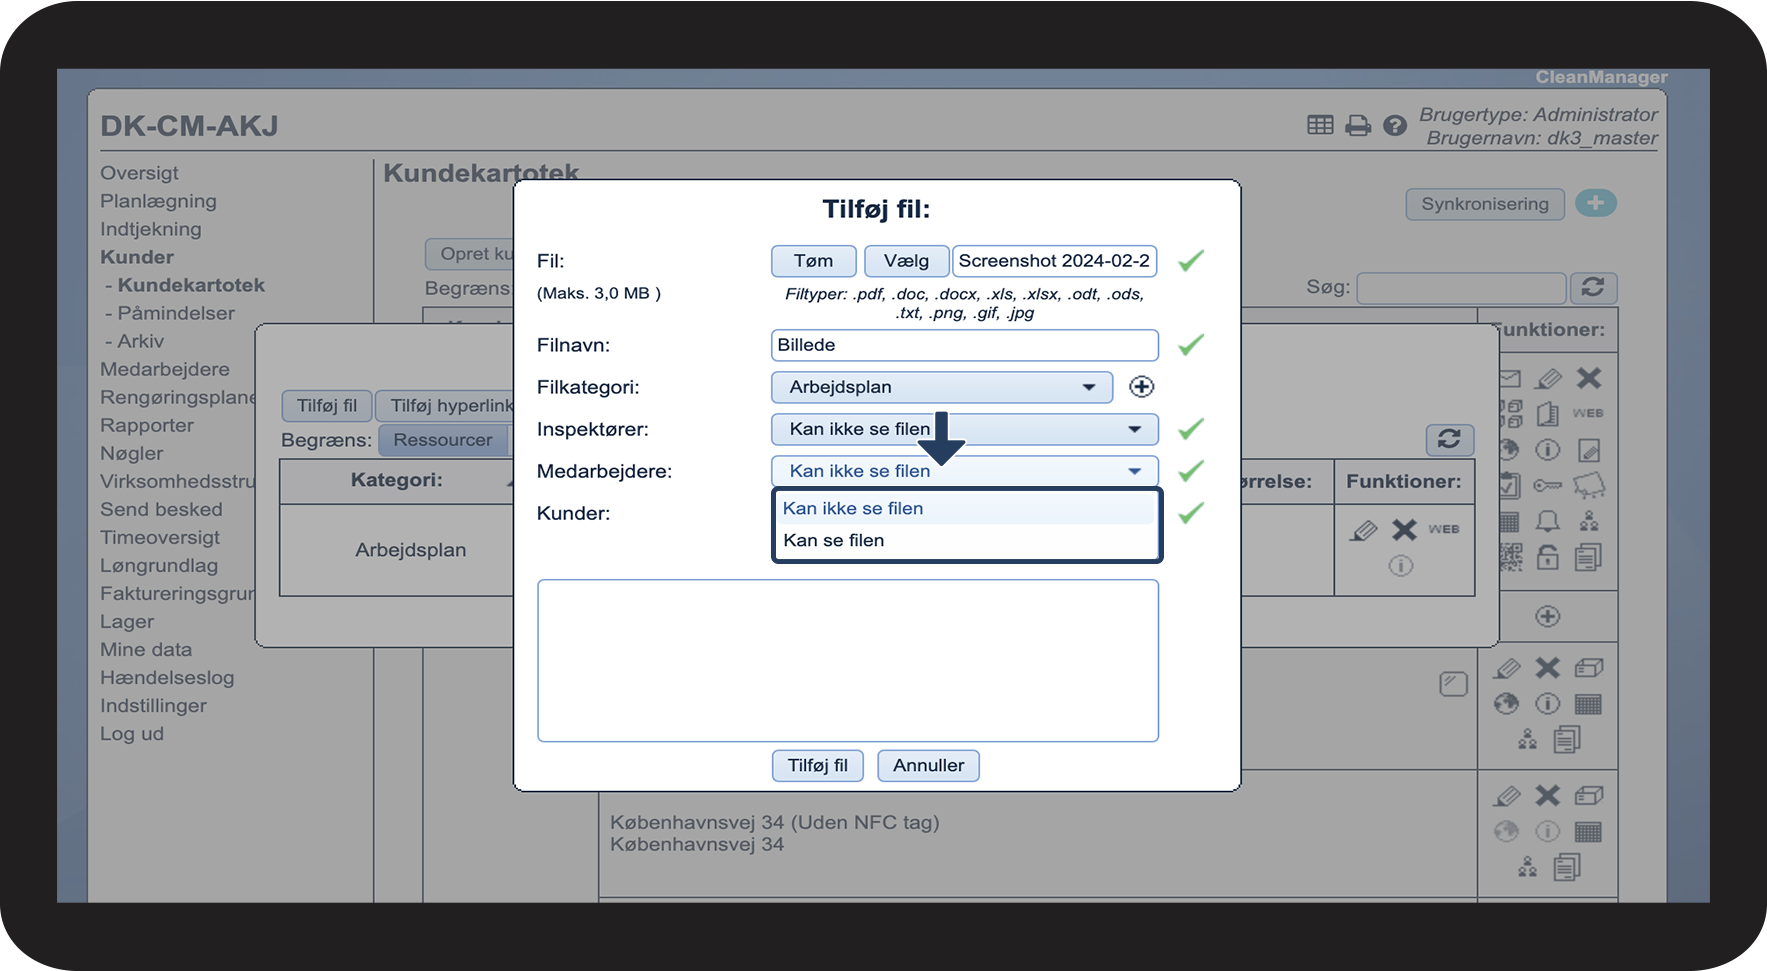Select 'Kan se filen' from the open list
Image resolution: width=1767 pixels, height=971 pixels.
coord(834,540)
